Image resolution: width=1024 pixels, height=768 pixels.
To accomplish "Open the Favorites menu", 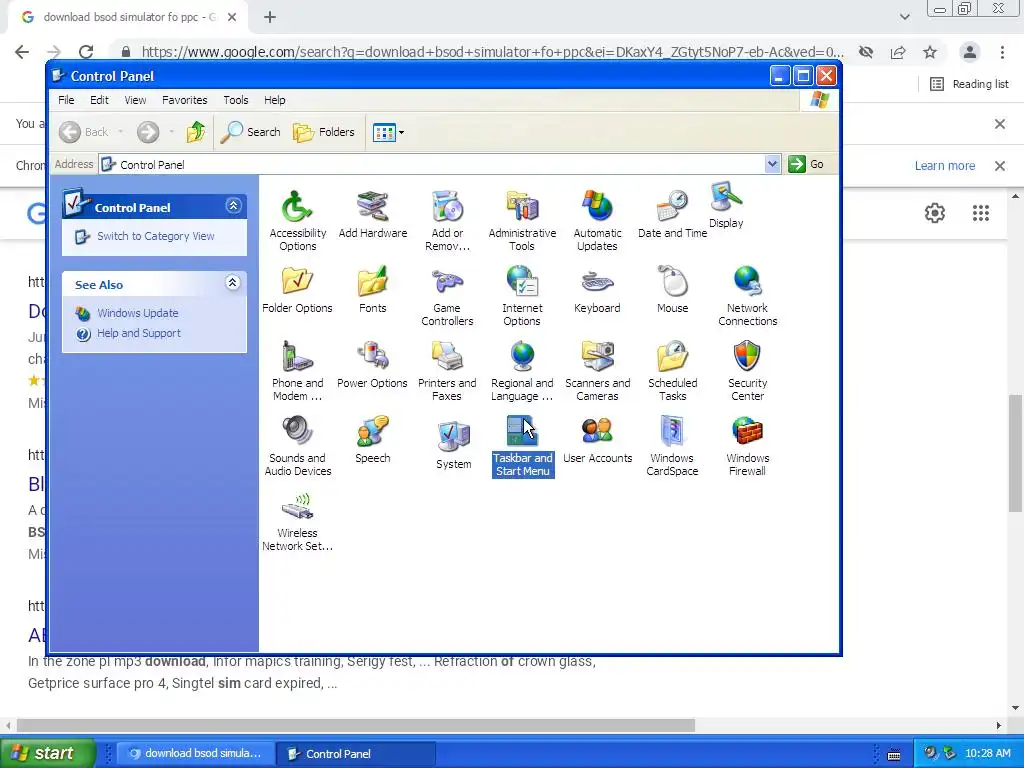I will [185, 100].
